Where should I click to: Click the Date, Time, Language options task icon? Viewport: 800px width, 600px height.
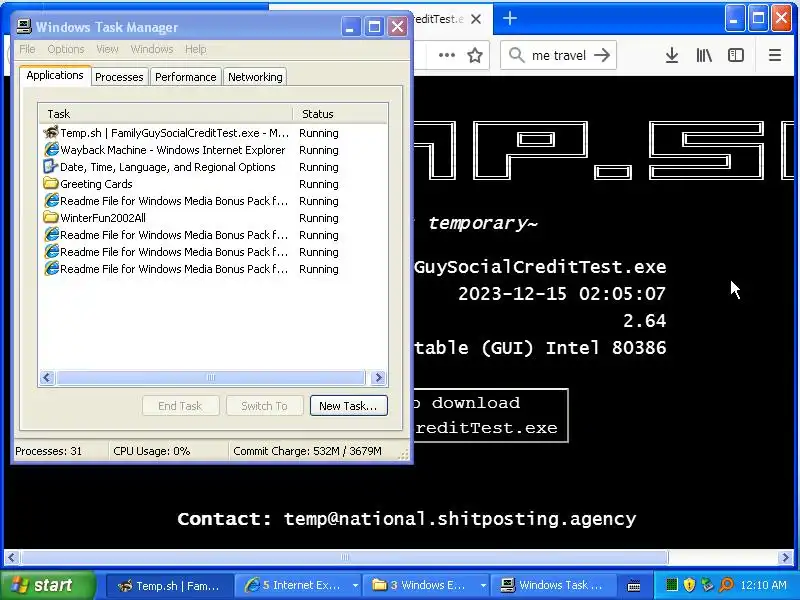(51, 166)
